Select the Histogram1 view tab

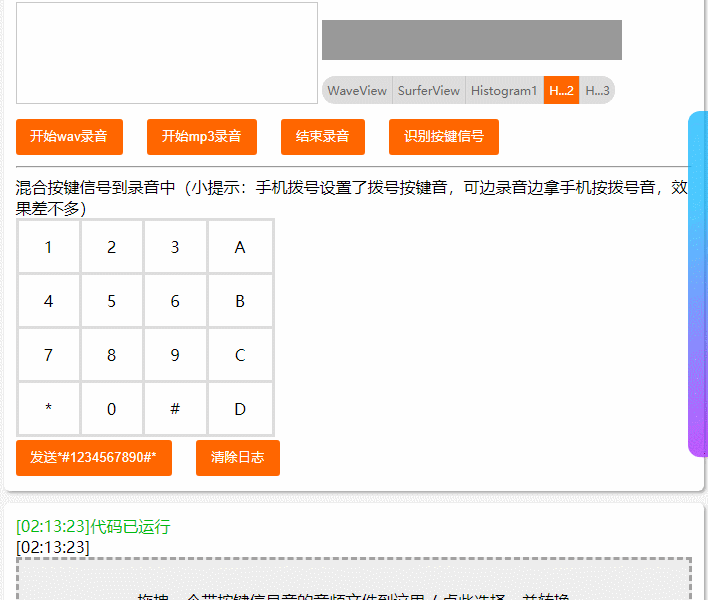tap(504, 90)
